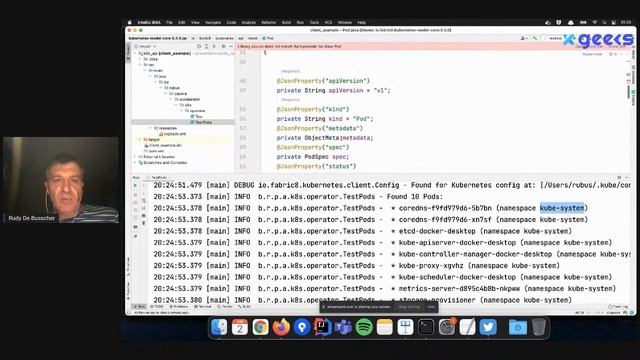Open TextEdit from the dock
Screen dimensions: 640x360
point(467,327)
